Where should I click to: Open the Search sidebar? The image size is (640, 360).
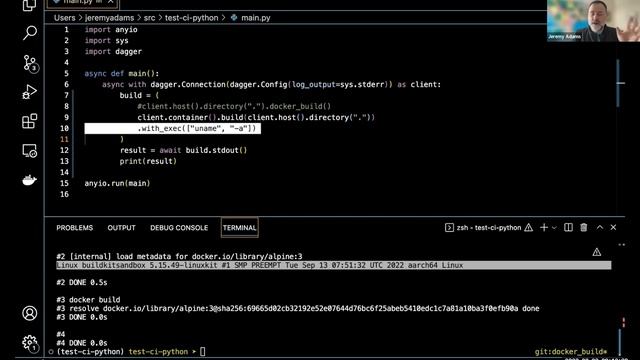coord(29,32)
